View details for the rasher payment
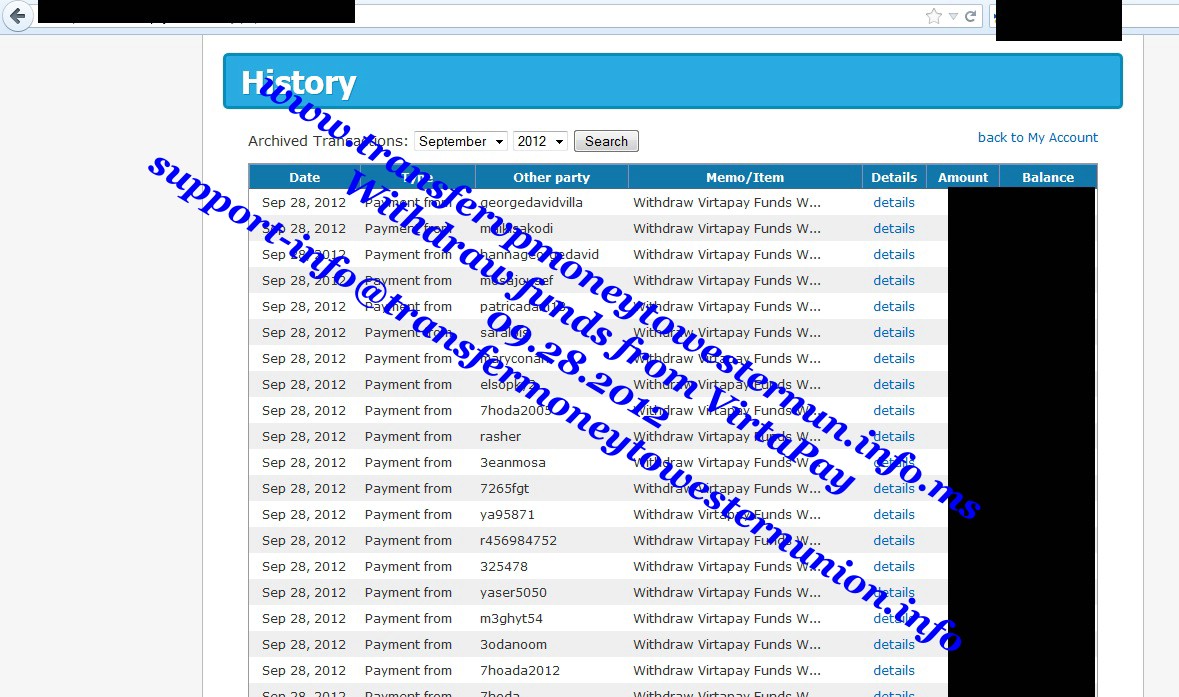Viewport: 1179px width, 697px height. pos(893,436)
